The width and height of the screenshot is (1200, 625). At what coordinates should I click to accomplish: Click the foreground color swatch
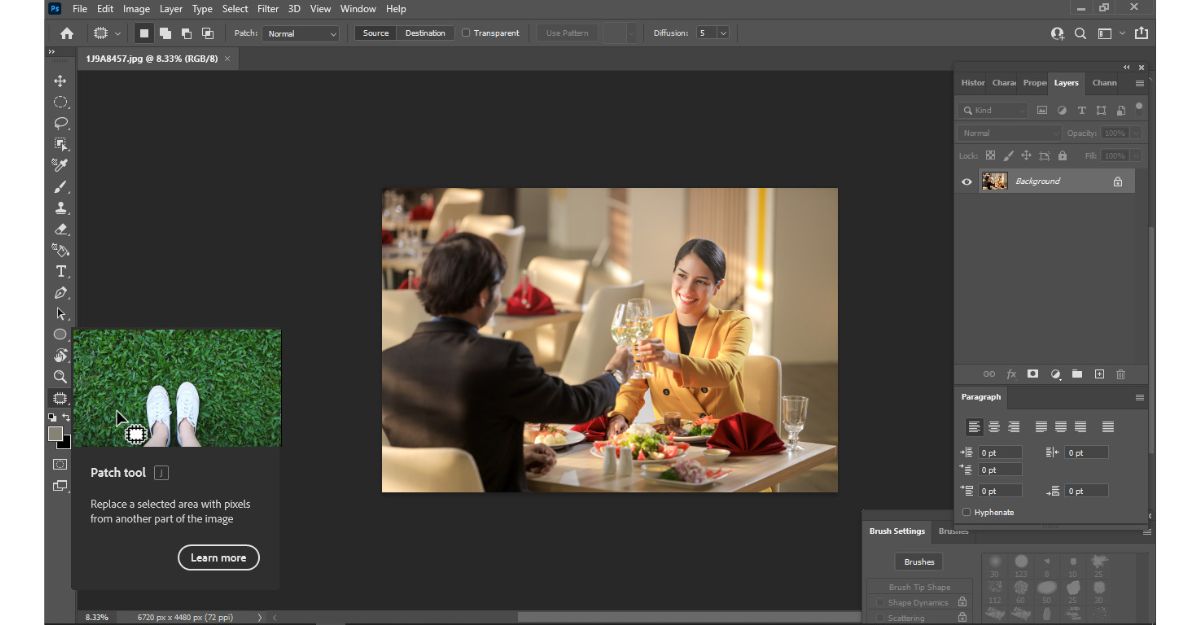click(x=56, y=433)
